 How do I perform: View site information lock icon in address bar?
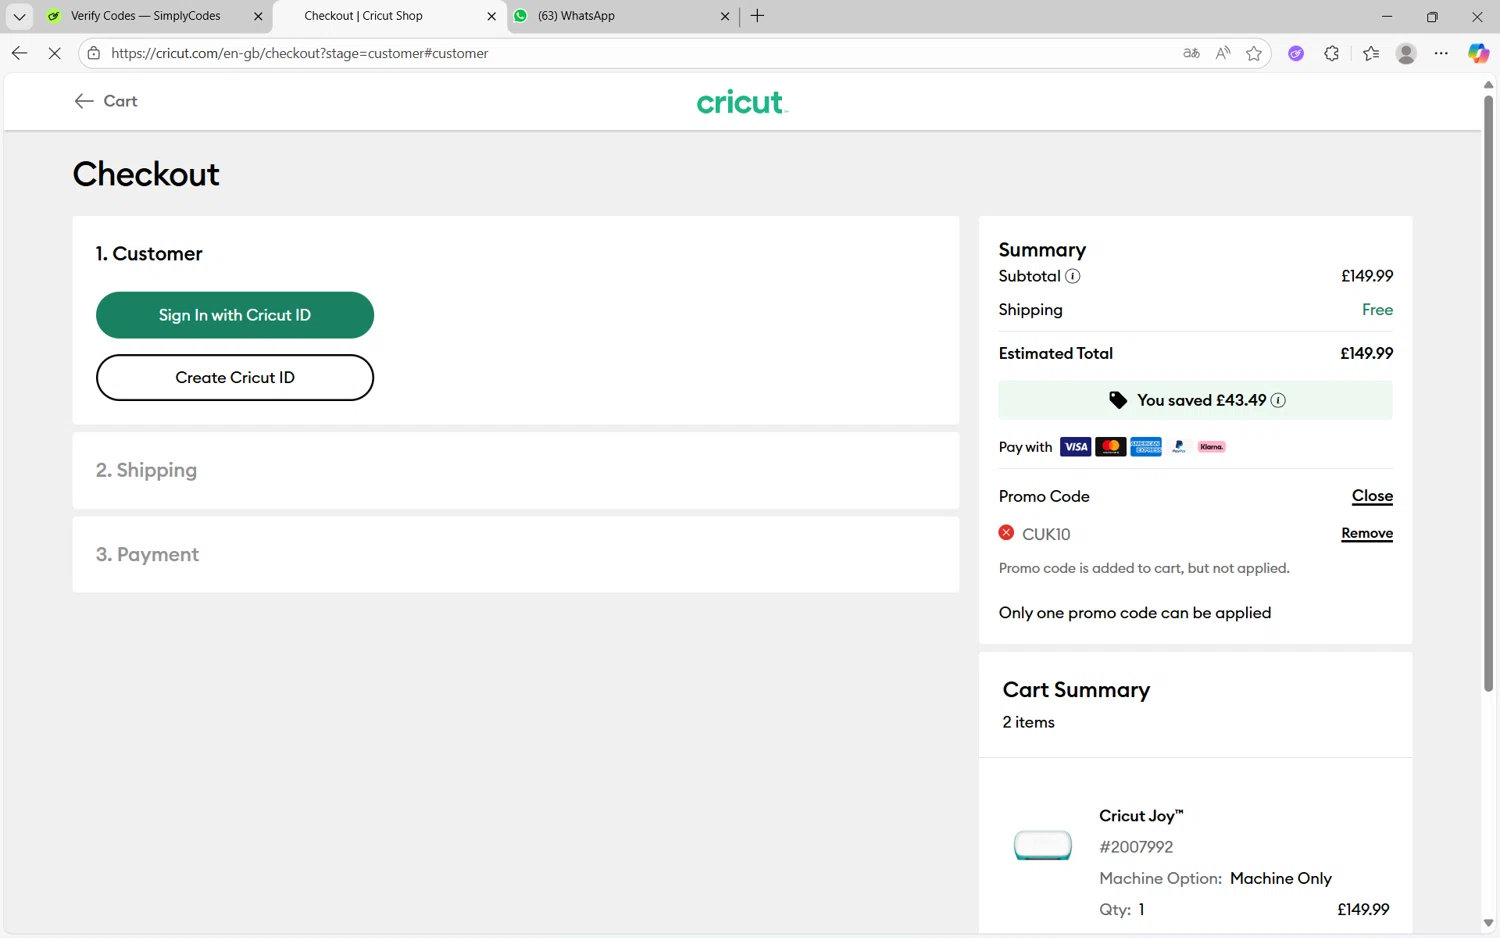click(x=94, y=53)
